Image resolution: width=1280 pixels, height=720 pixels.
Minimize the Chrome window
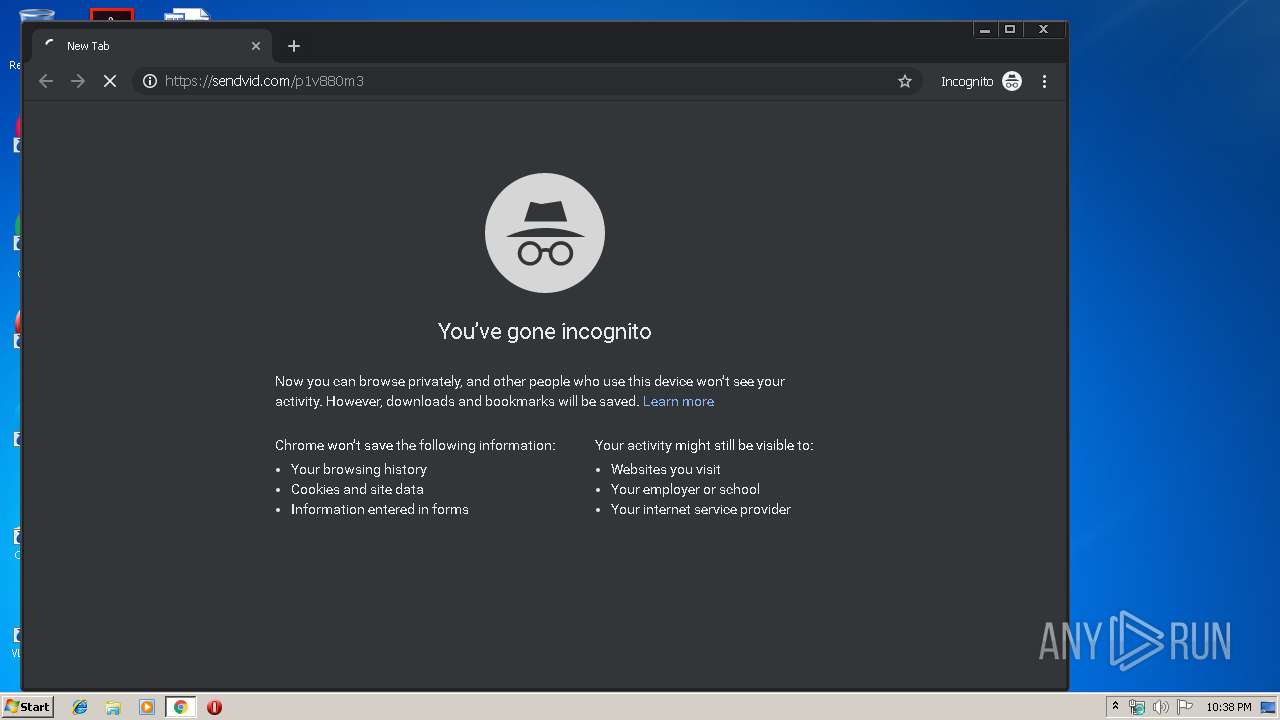(985, 30)
